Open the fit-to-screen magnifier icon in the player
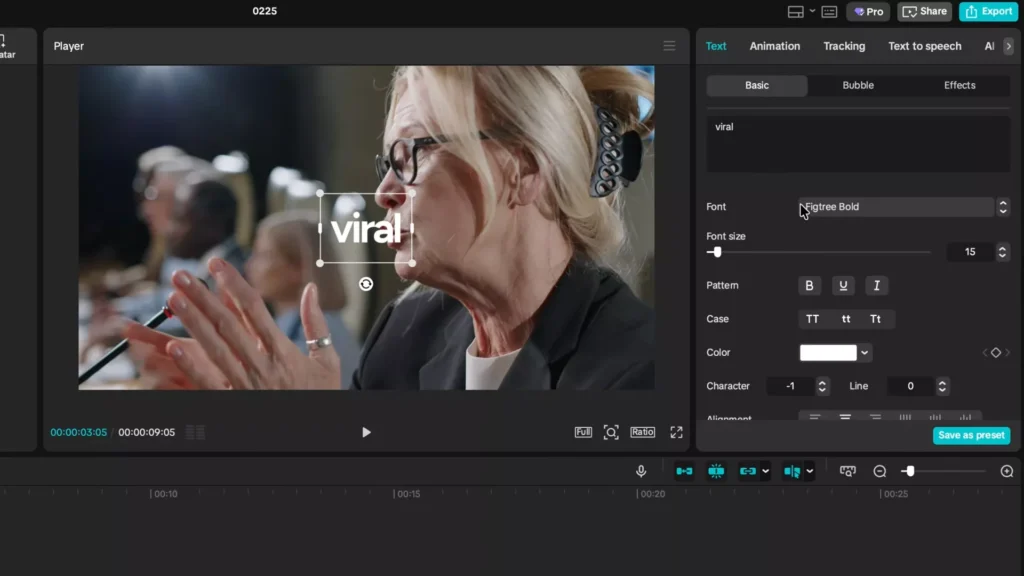The width and height of the screenshot is (1024, 576). [x=611, y=432]
